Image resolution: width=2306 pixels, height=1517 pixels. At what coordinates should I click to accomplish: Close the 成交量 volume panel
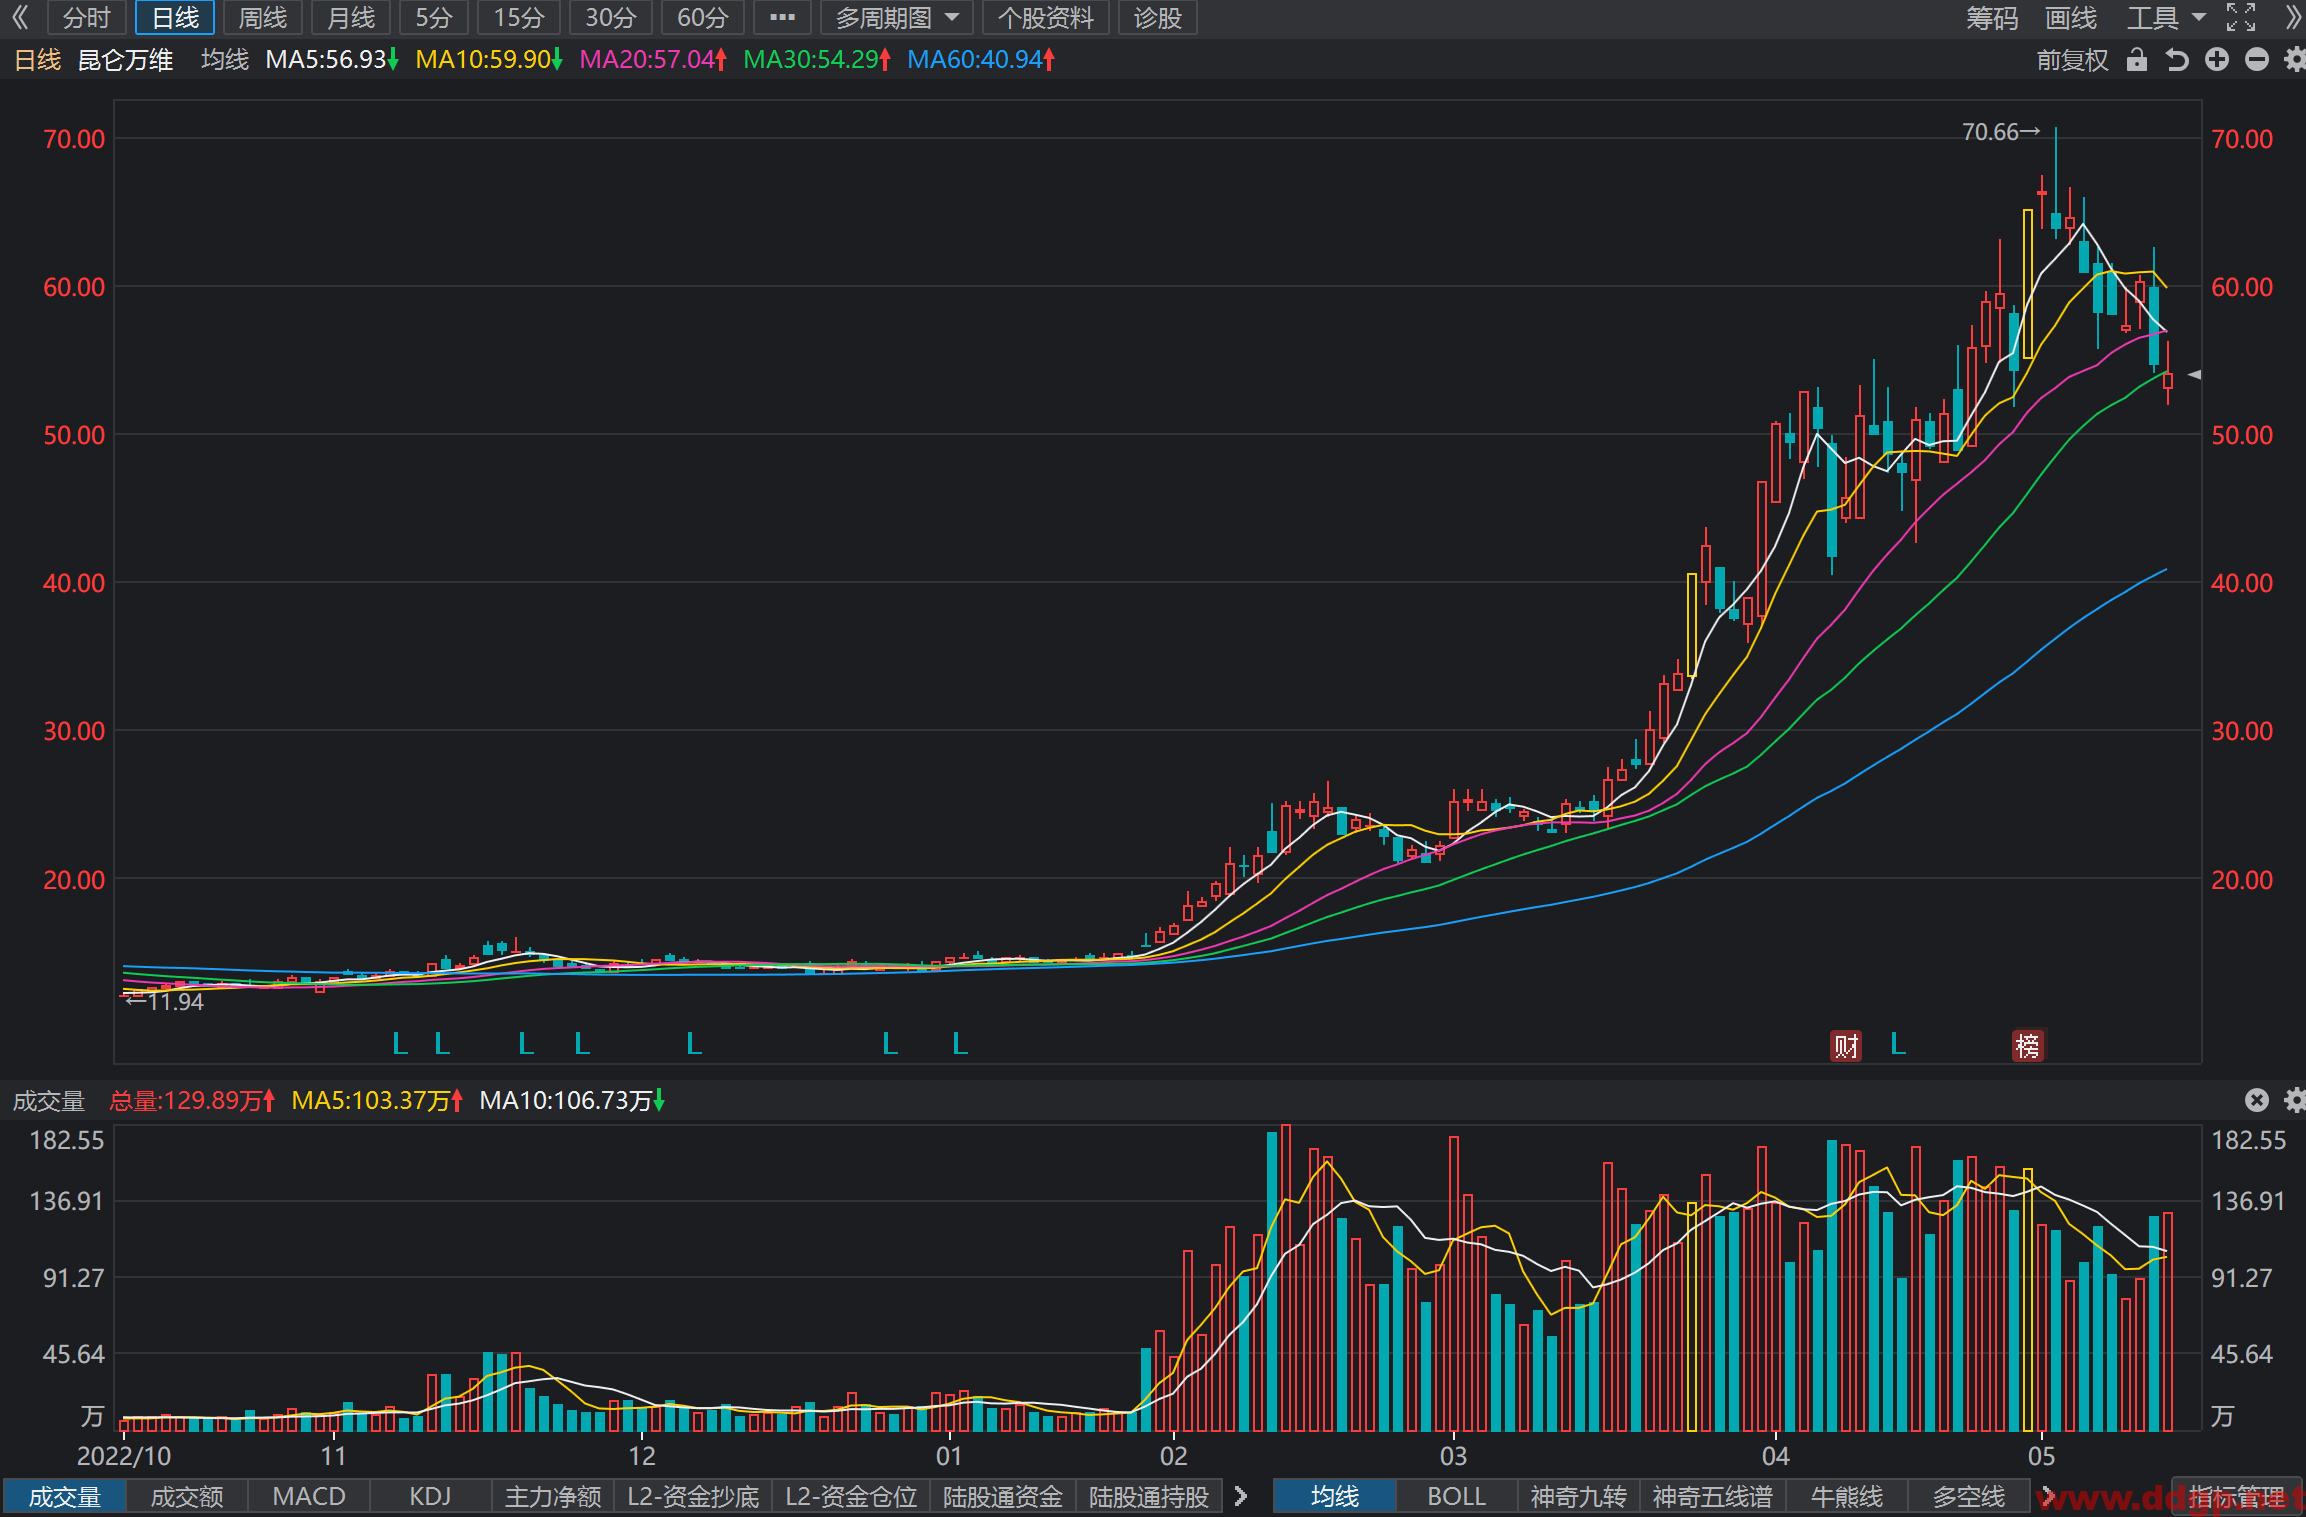[x=2257, y=1100]
